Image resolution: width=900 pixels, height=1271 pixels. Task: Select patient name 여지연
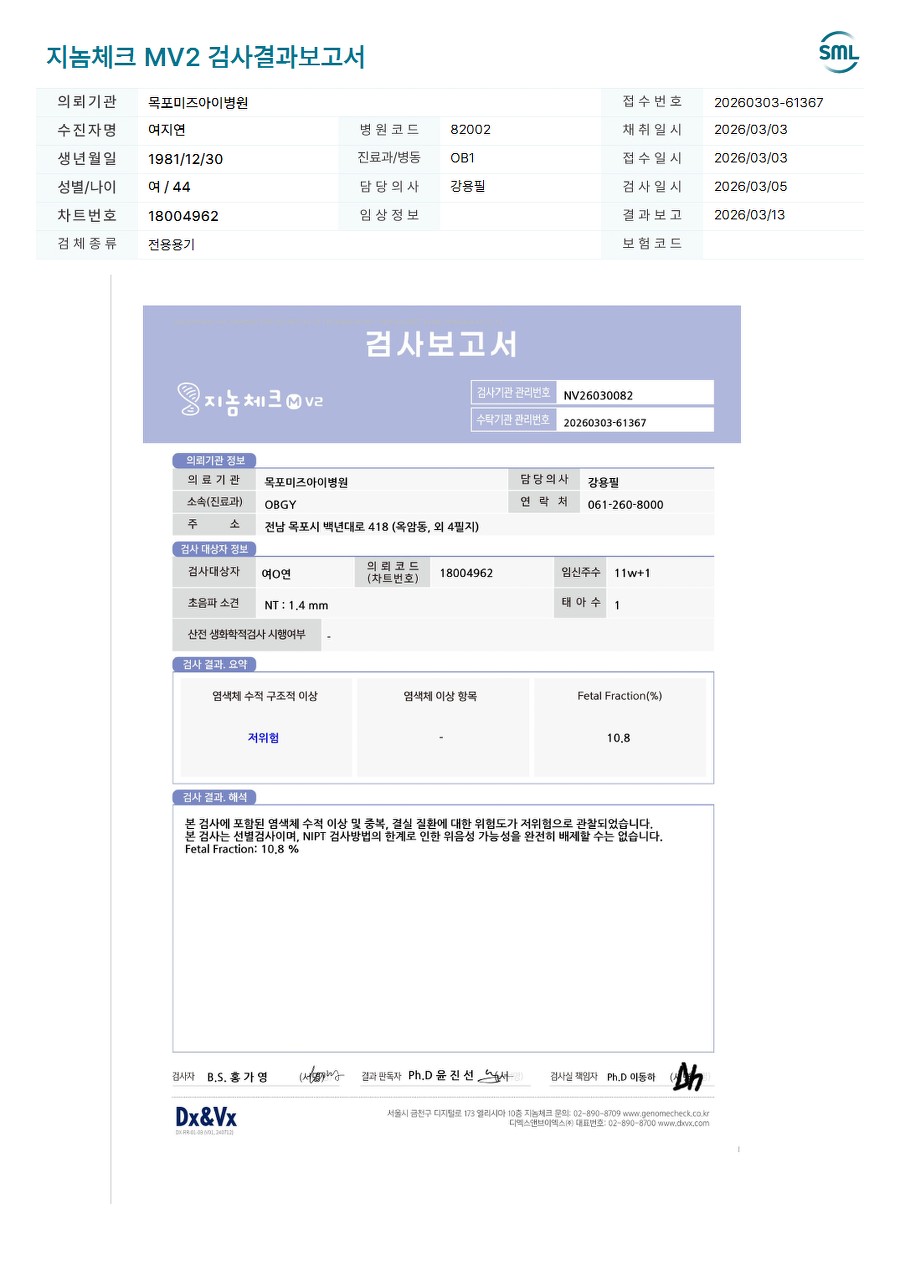tap(167, 130)
